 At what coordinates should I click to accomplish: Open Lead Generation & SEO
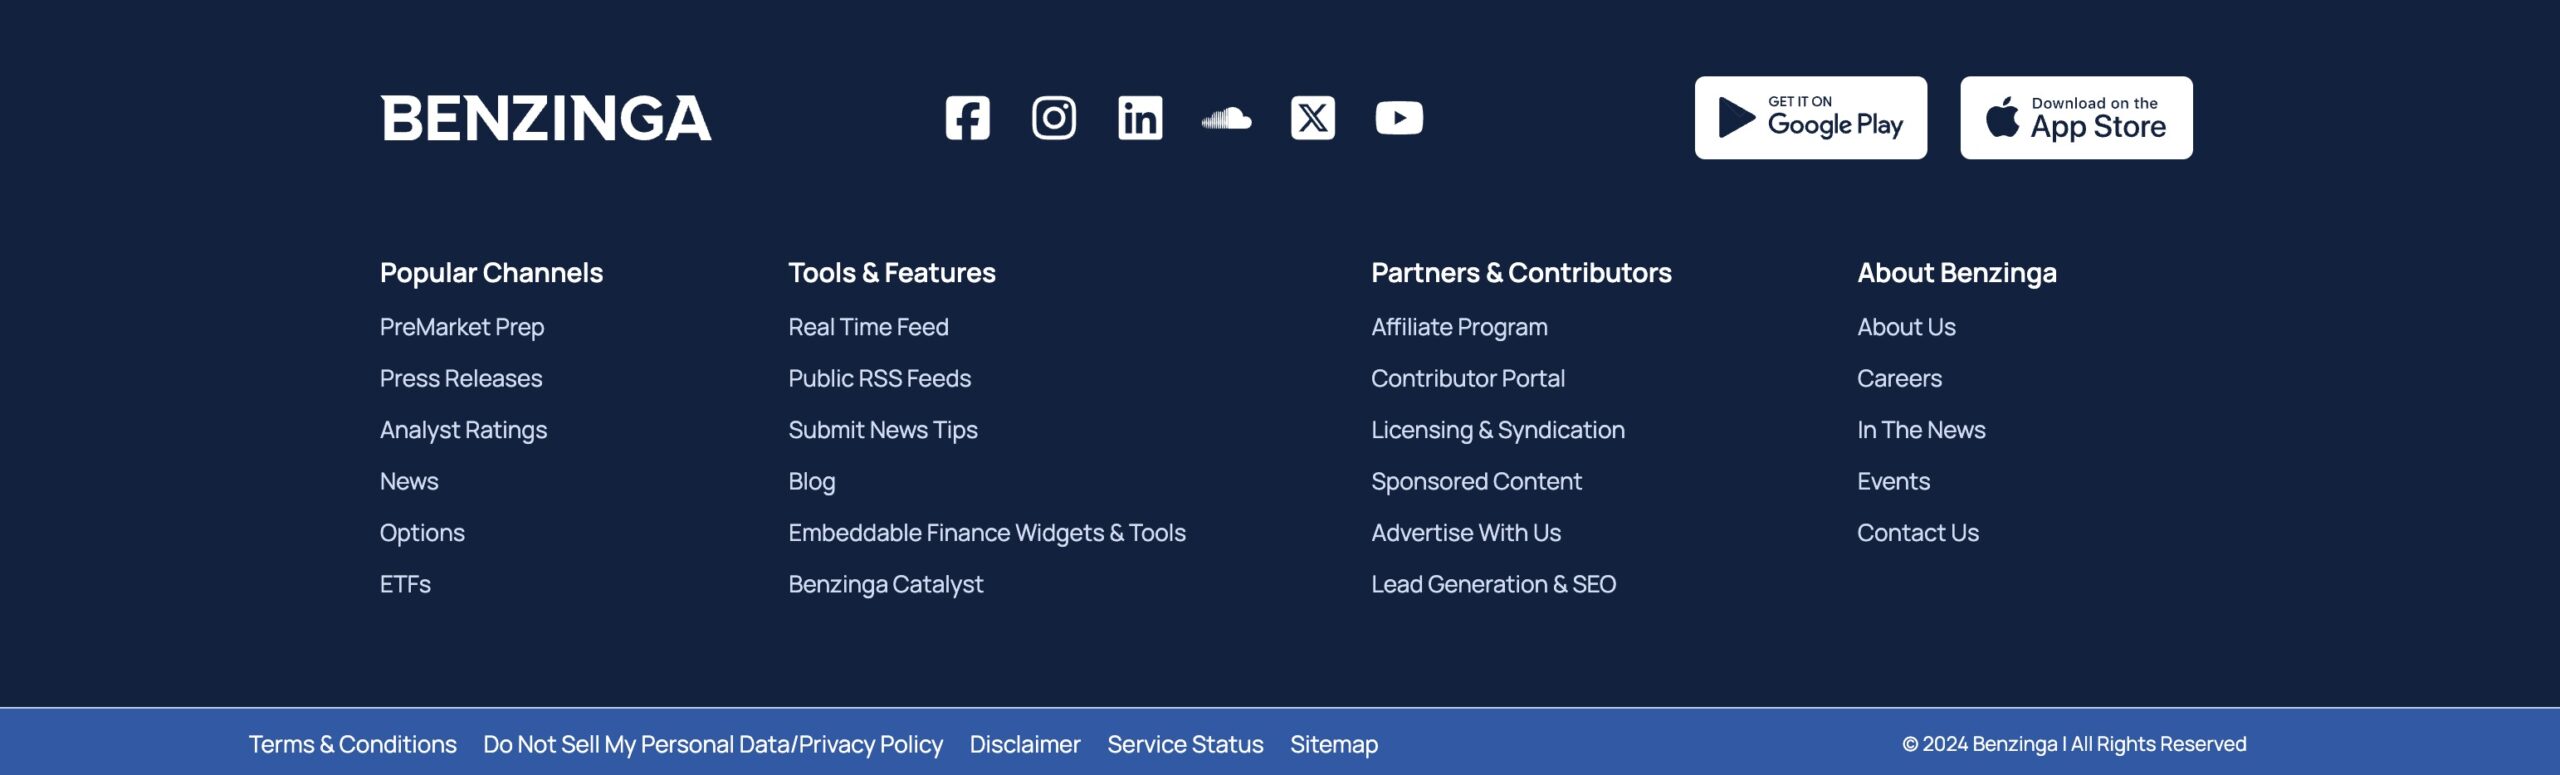click(x=1493, y=584)
